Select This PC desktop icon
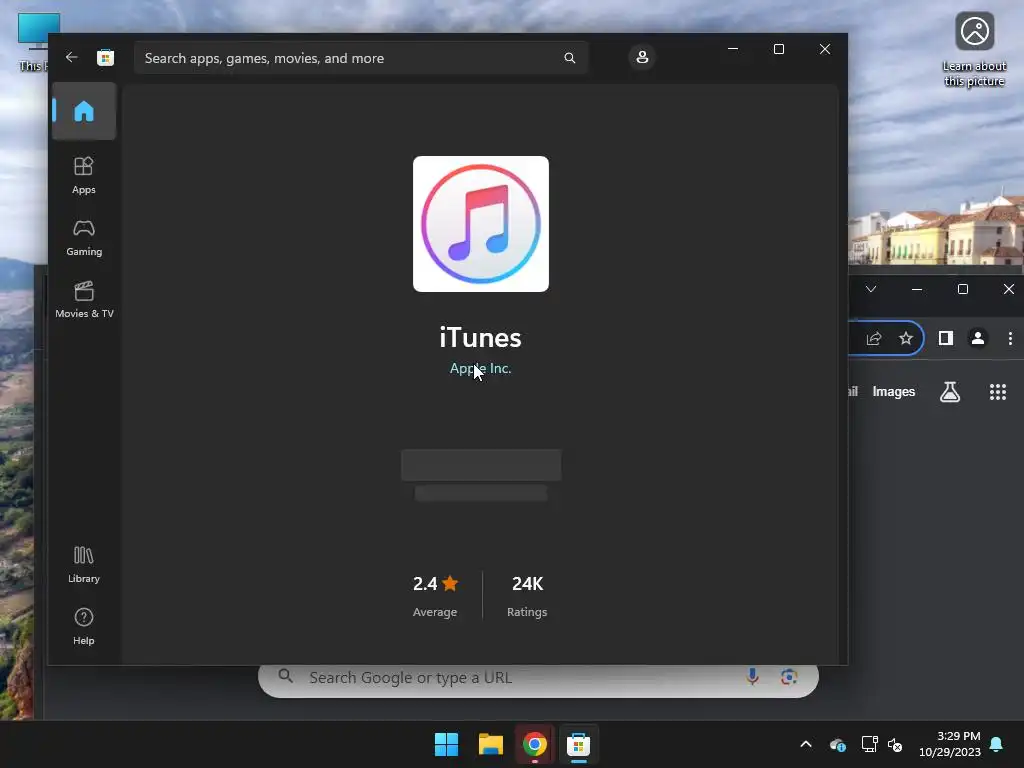Screen dimensions: 1024x768 34,42
